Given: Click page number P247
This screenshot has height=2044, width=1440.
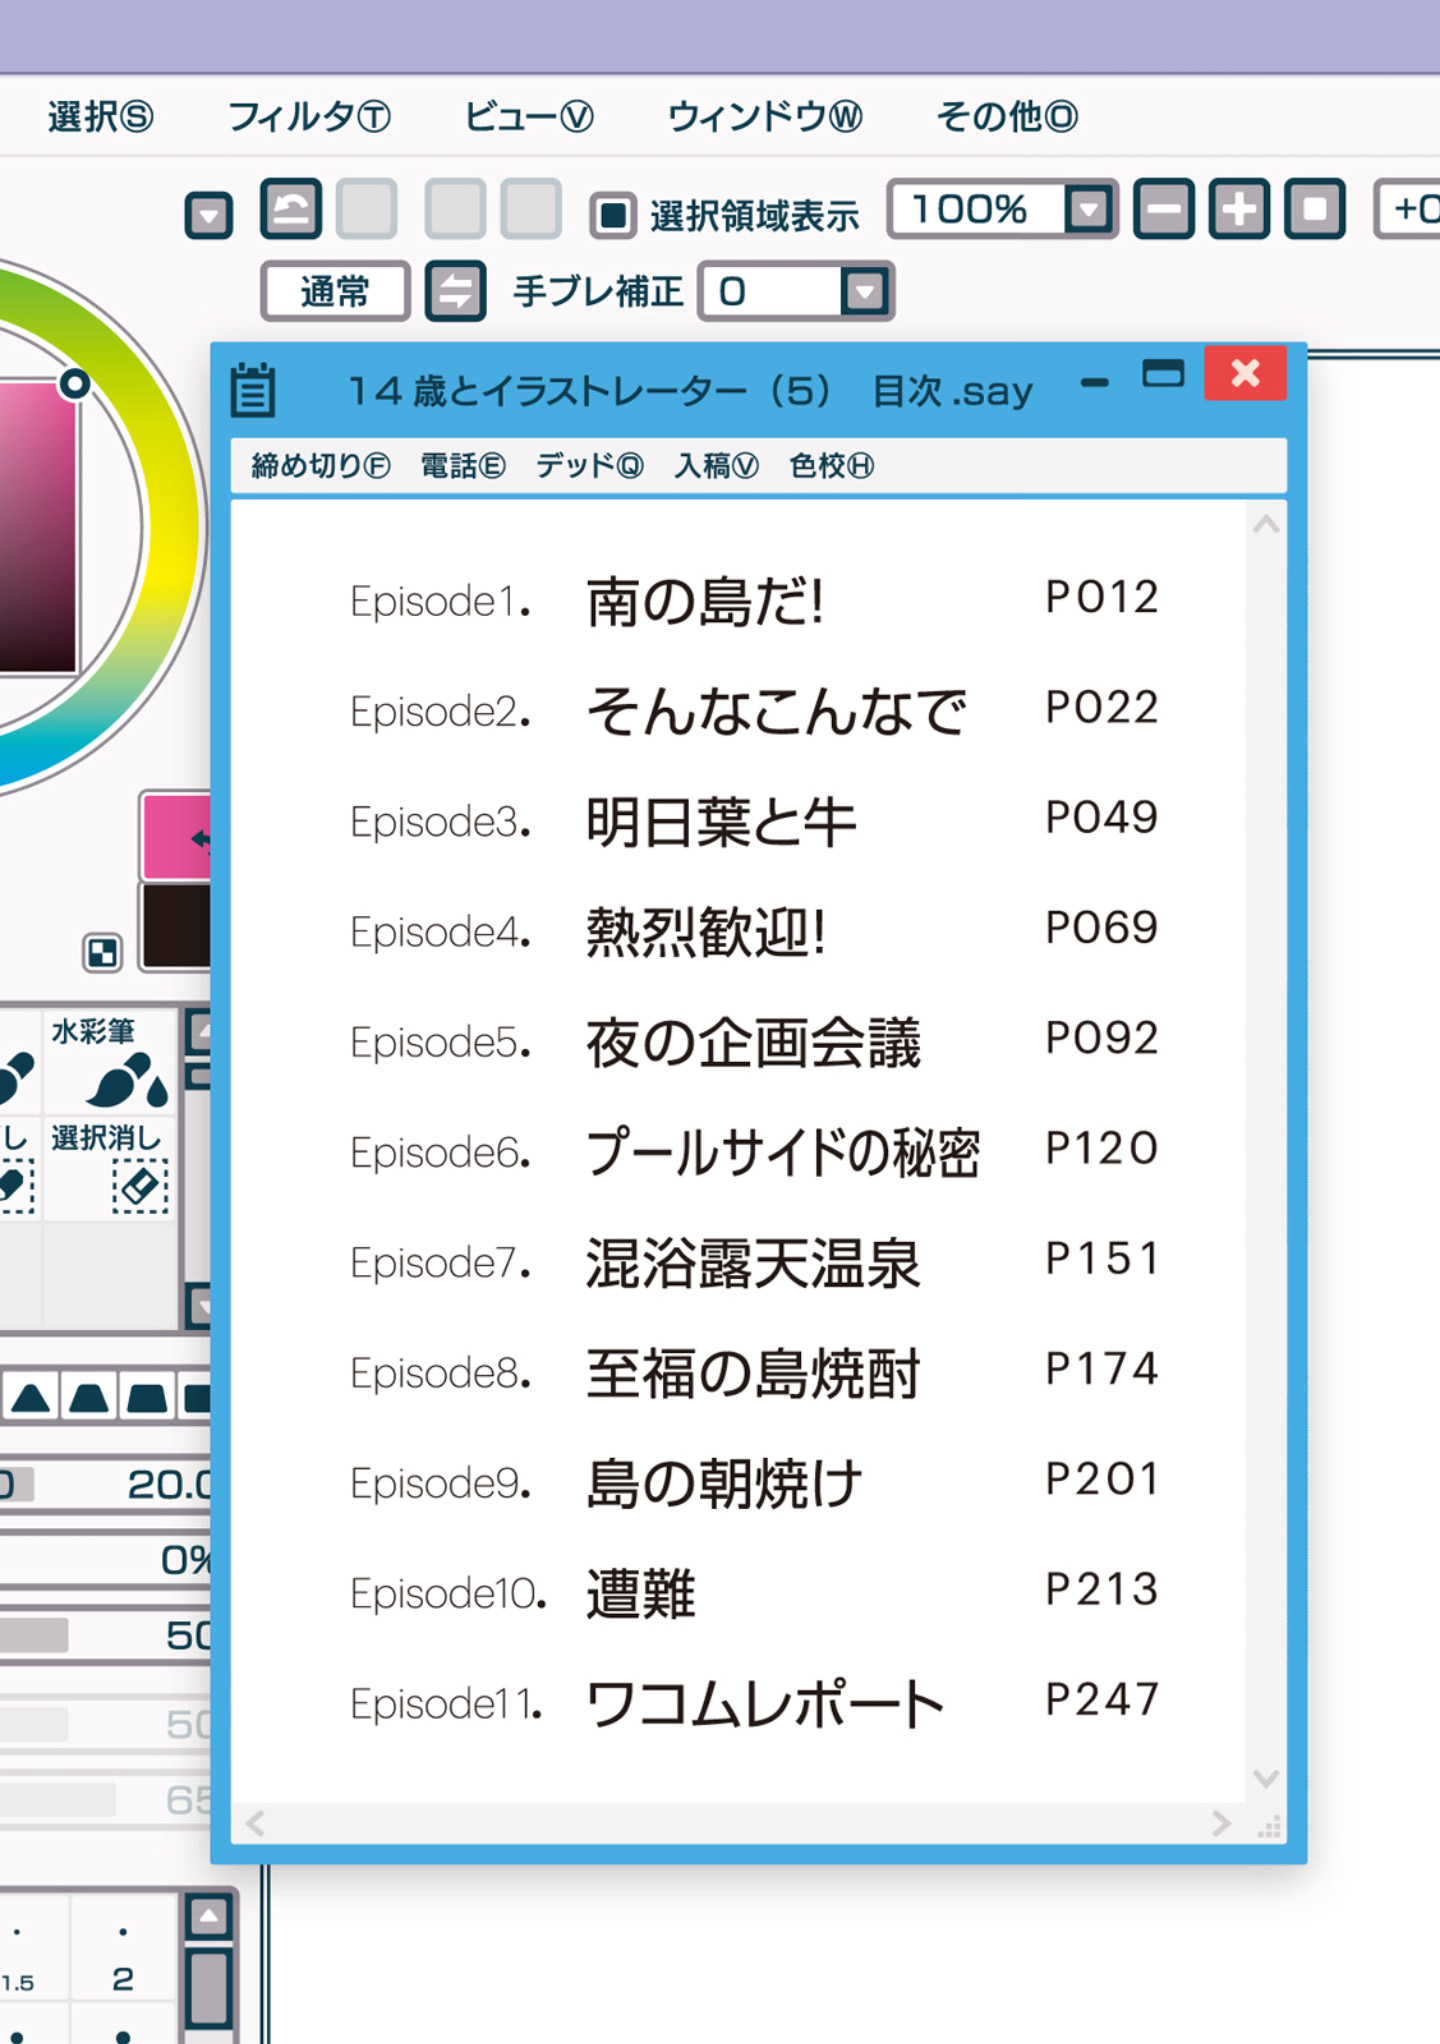Looking at the screenshot, I should point(1102,1699).
